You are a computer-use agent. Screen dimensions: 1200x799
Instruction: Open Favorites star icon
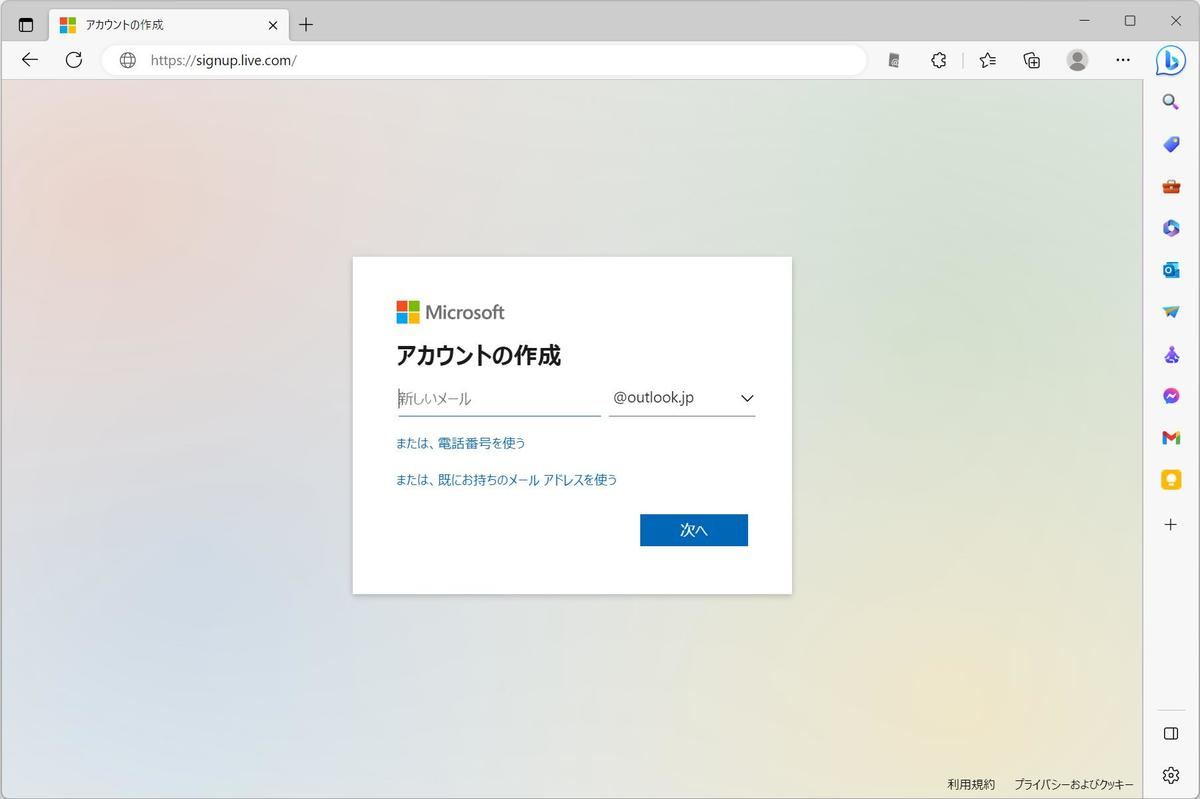[x=988, y=60]
